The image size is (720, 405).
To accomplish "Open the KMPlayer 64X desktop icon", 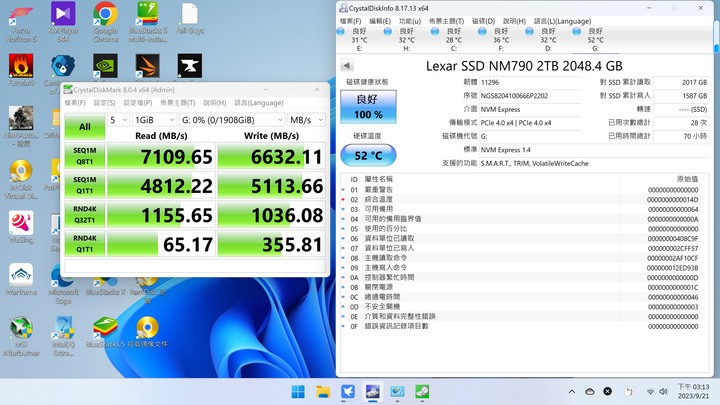I will 63,22.
